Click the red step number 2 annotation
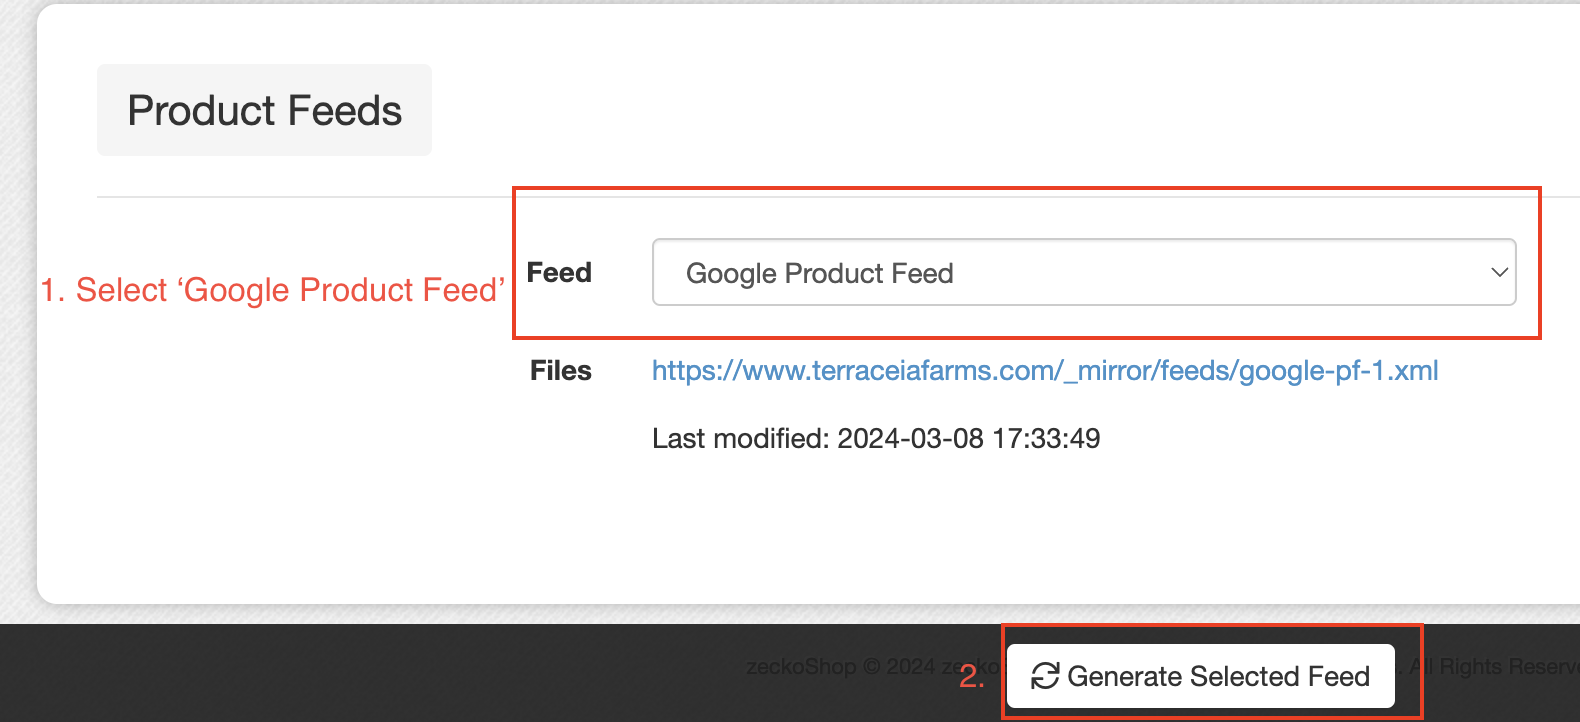This screenshot has width=1580, height=722. tap(971, 677)
